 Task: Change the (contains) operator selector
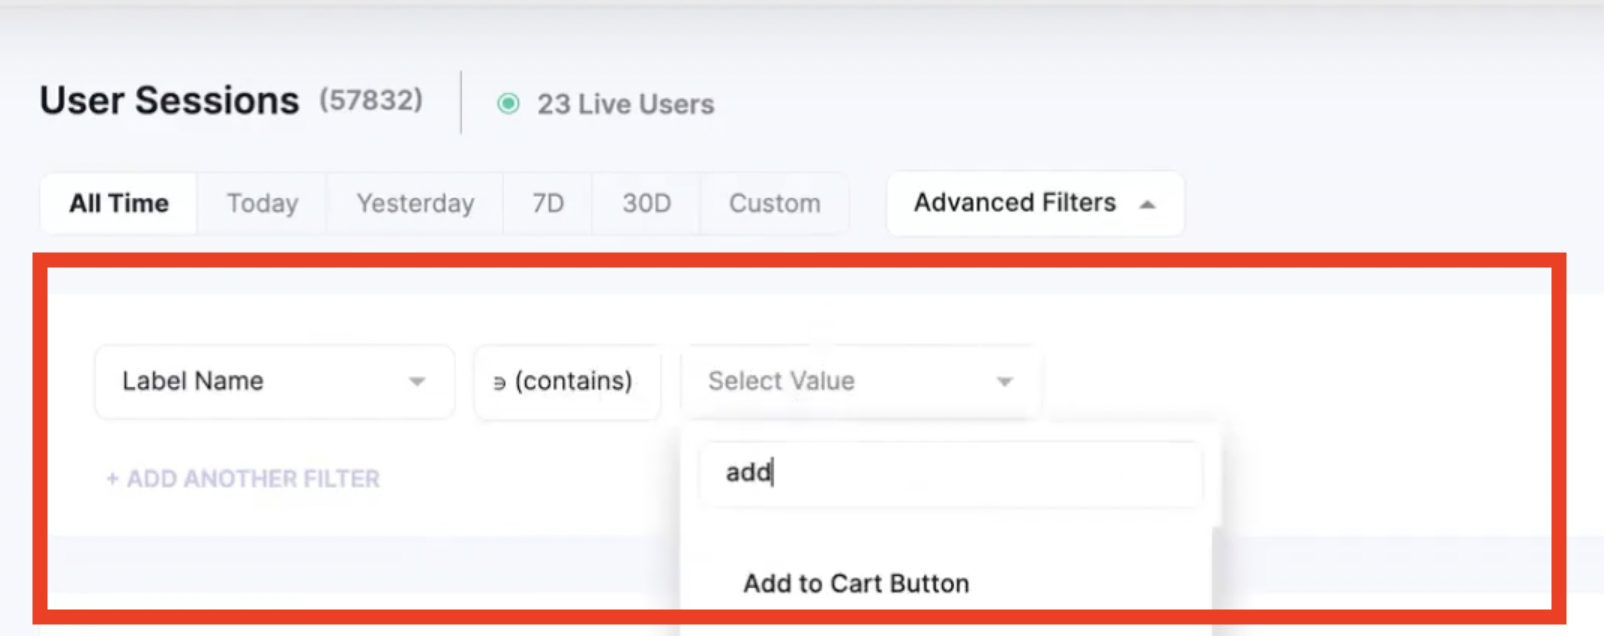(x=567, y=381)
